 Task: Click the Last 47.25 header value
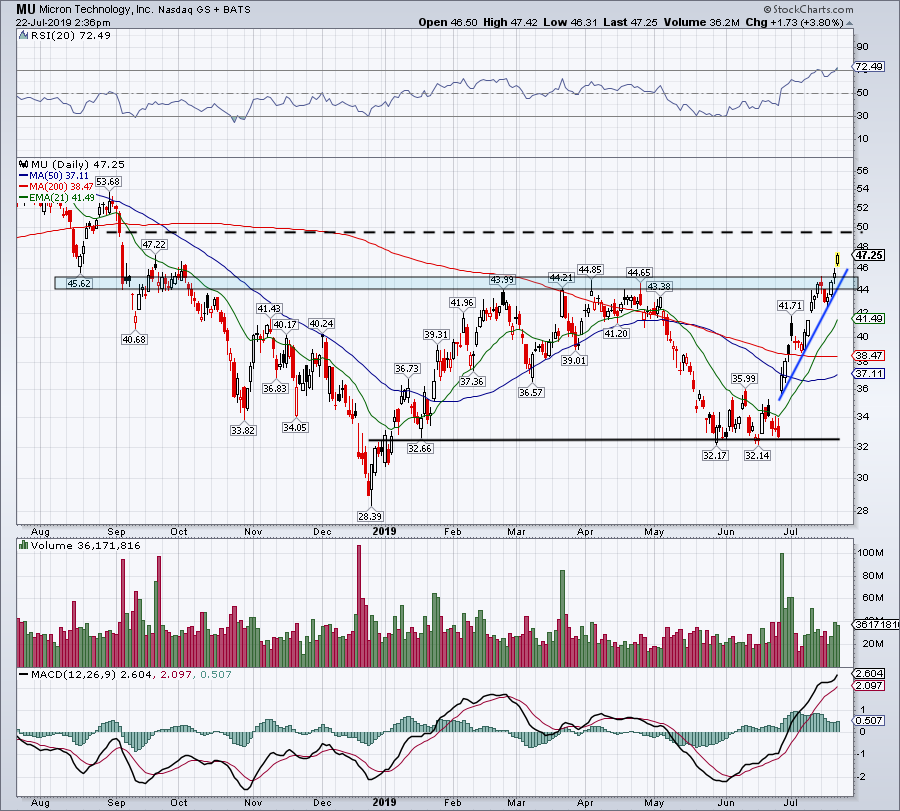(x=631, y=22)
